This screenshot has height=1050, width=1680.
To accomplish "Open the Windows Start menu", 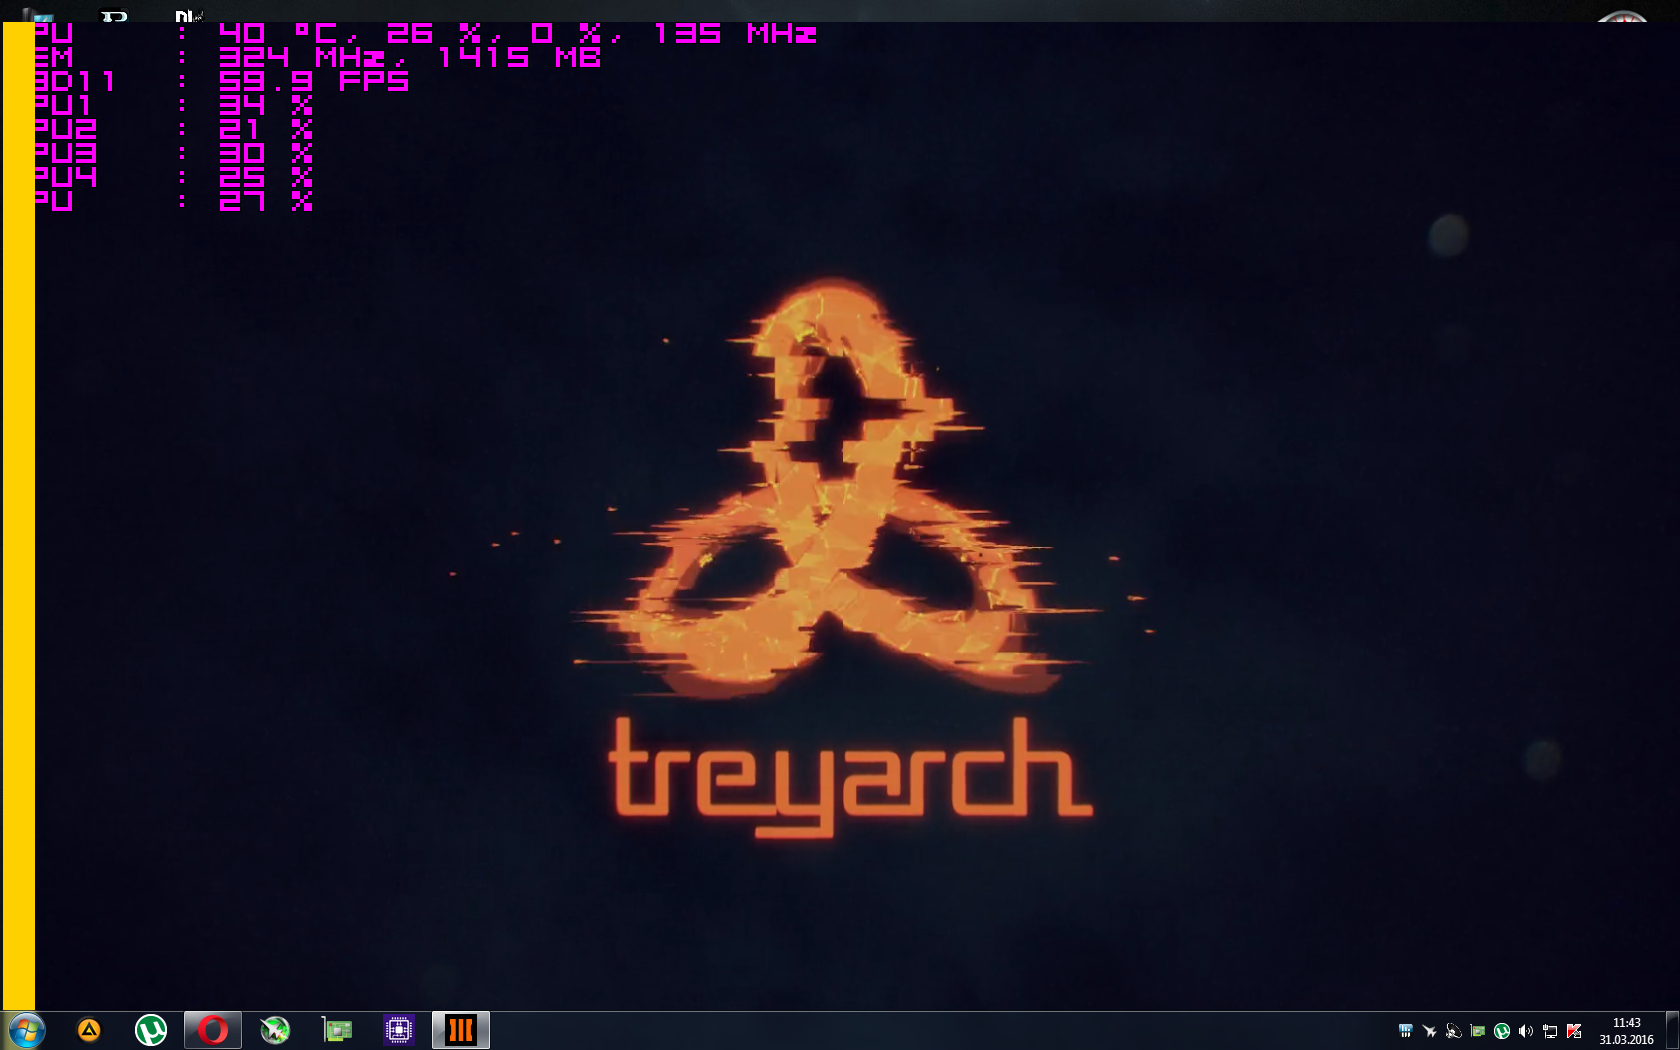I will (x=25, y=1030).
